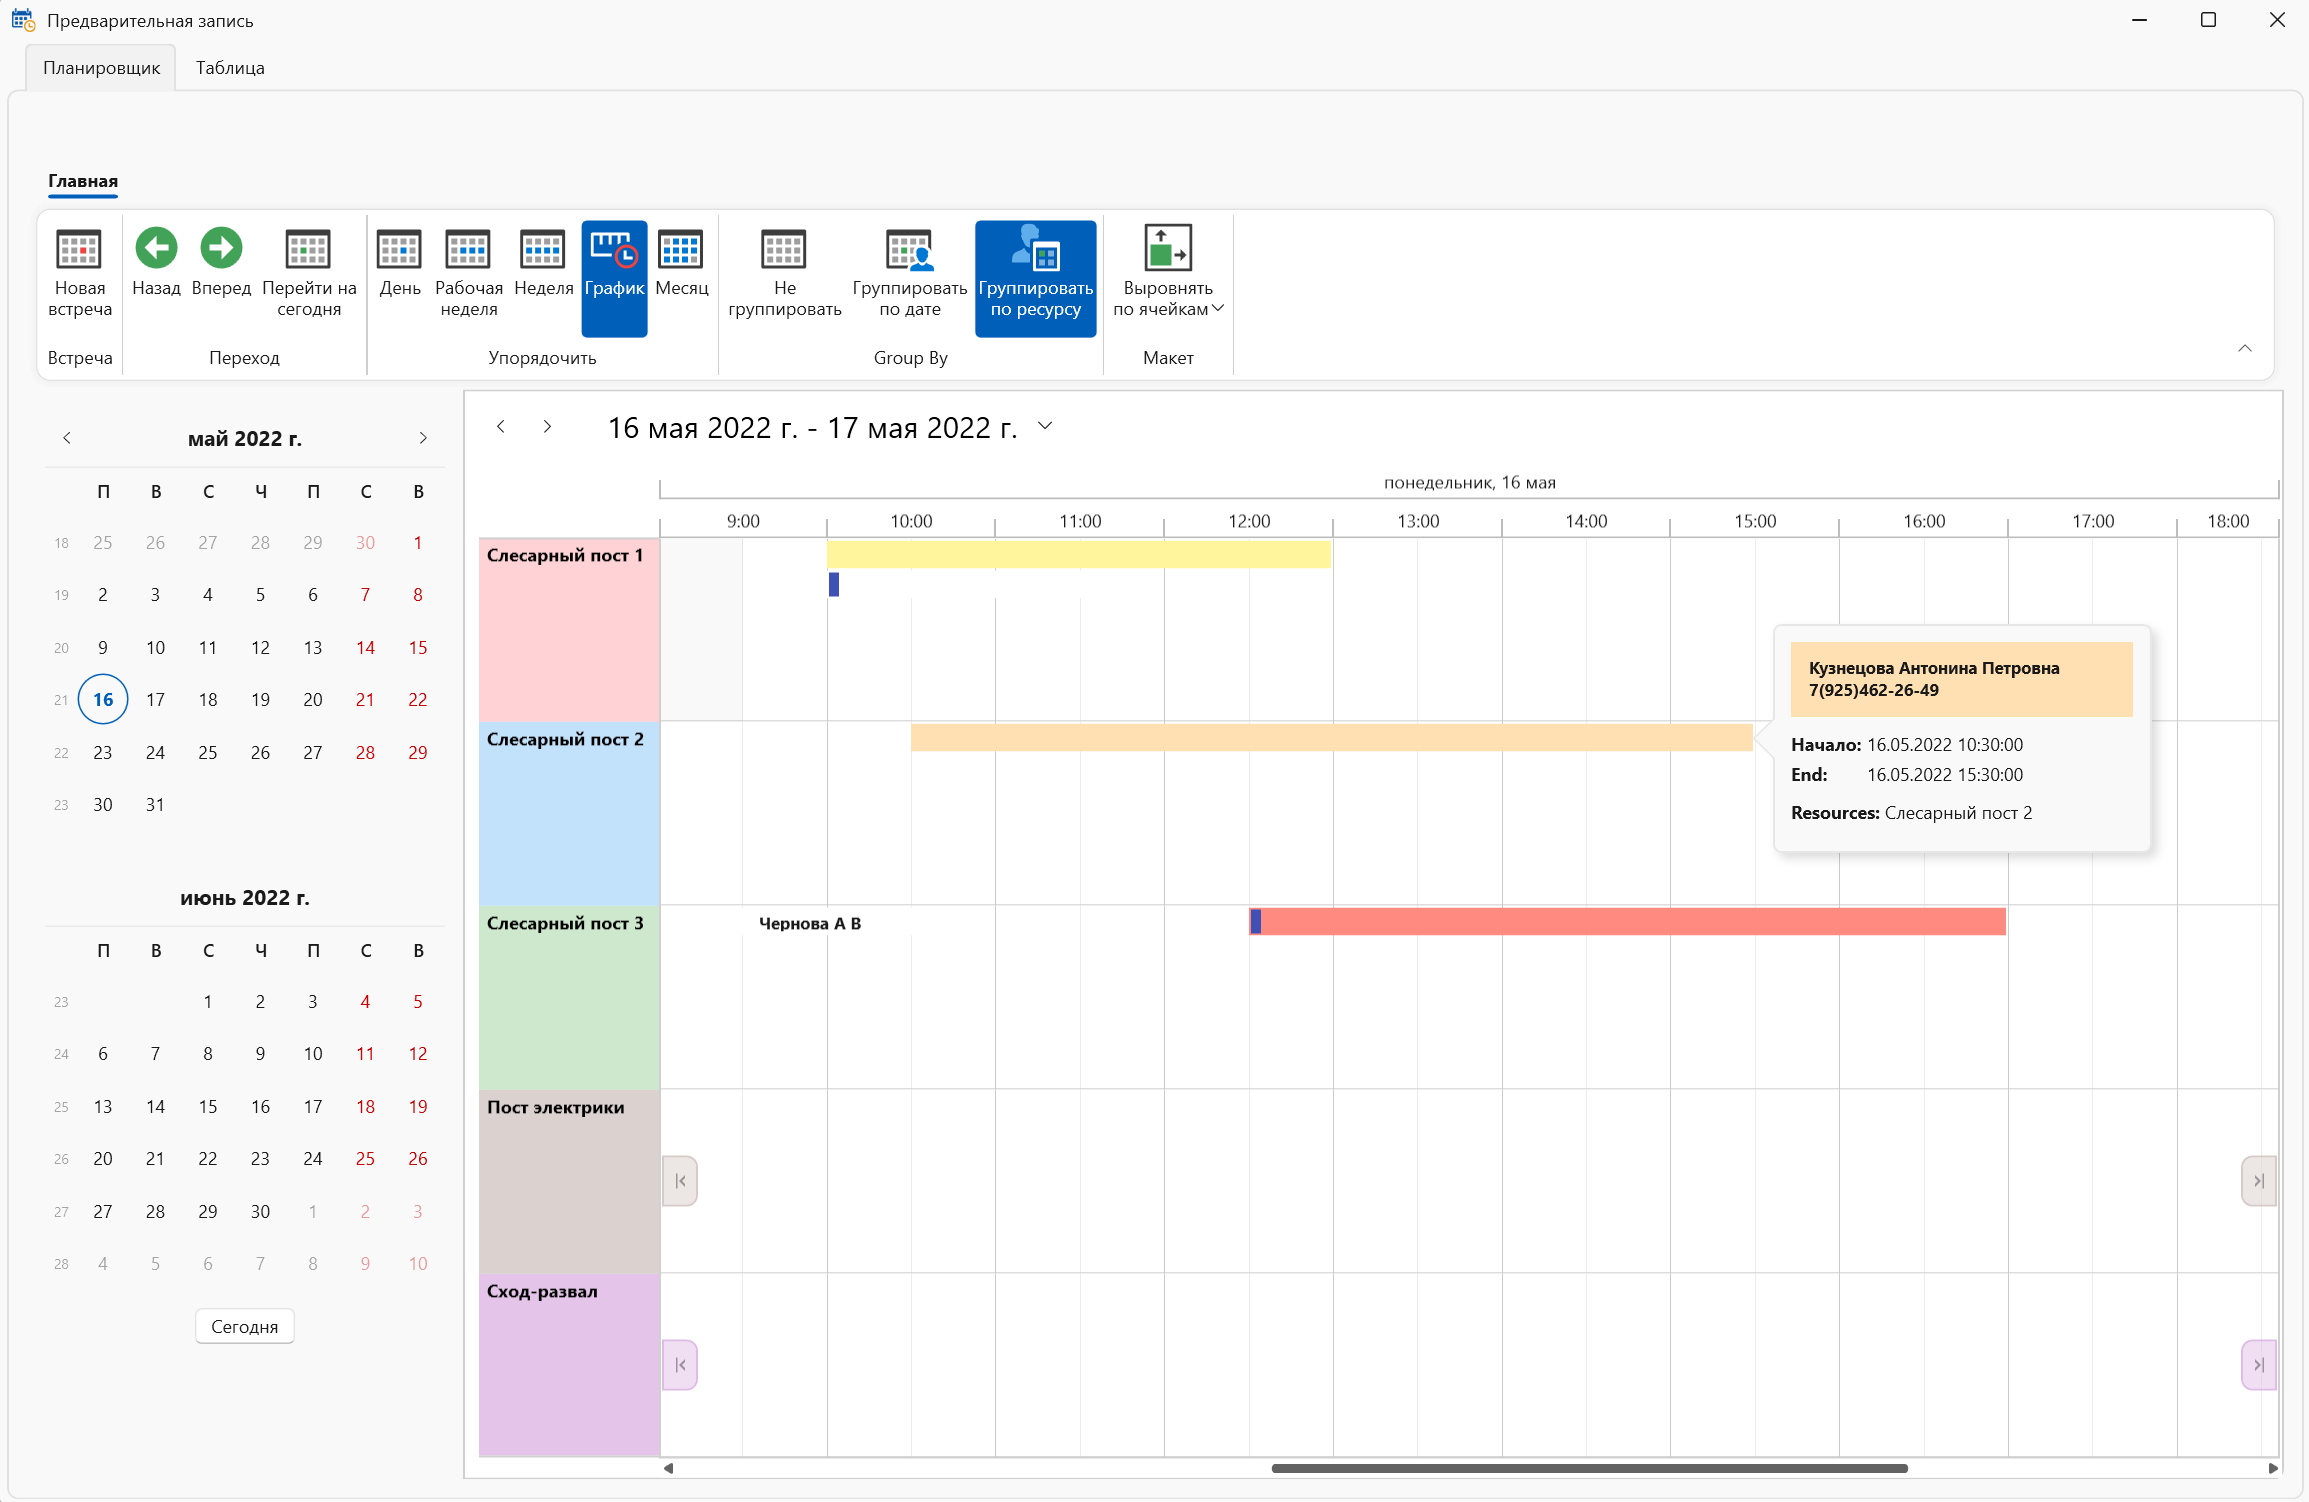Screen dimensions: 2309x1502
Task: Click Слесарный пост 1 resource header
Action: click(569, 629)
